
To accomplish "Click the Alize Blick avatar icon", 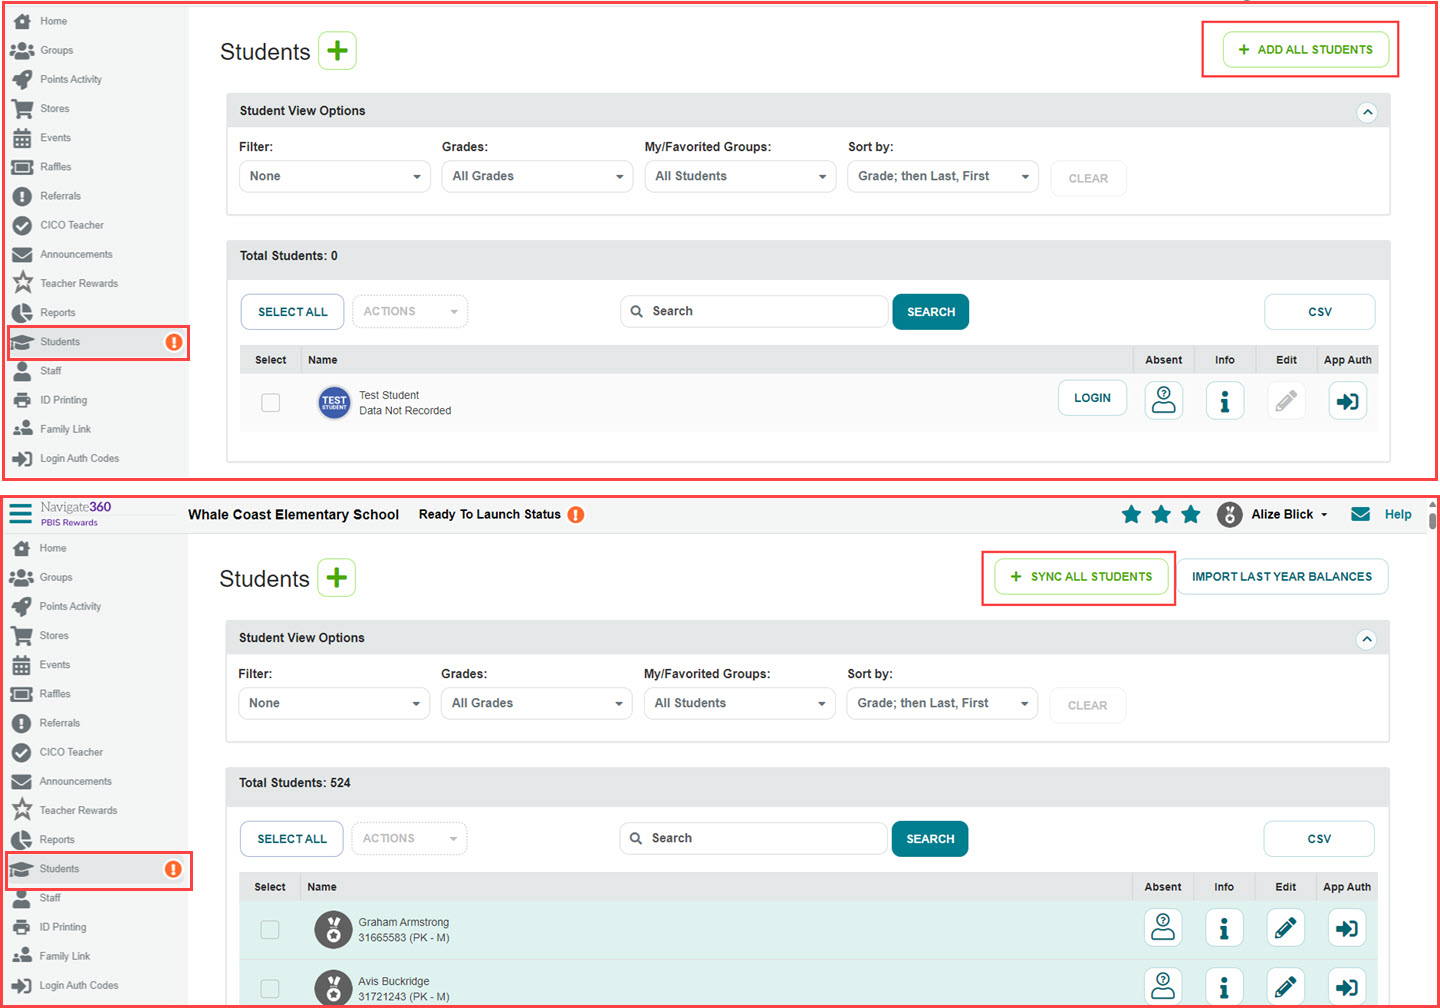I will coord(1229,514).
